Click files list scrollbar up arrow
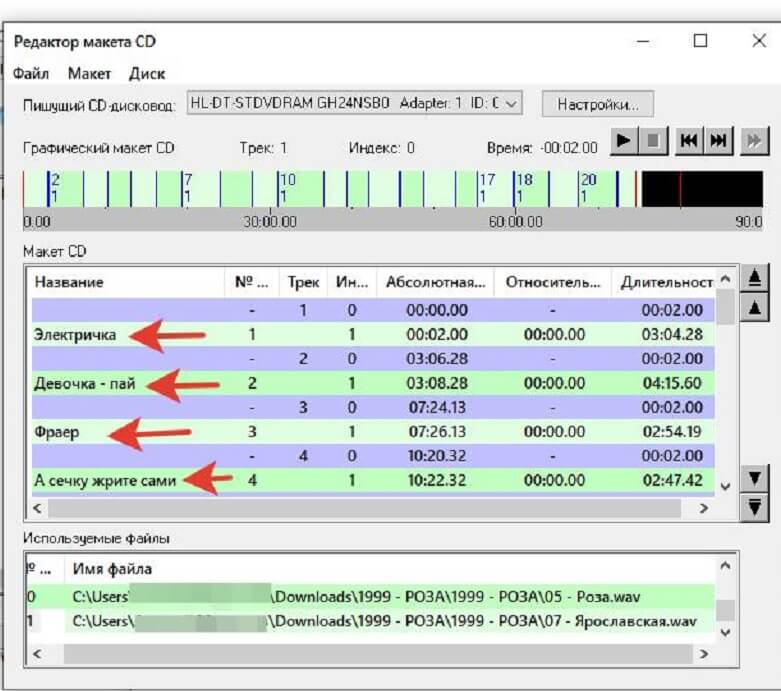Image resolution: width=781 pixels, height=691 pixels. click(x=726, y=566)
